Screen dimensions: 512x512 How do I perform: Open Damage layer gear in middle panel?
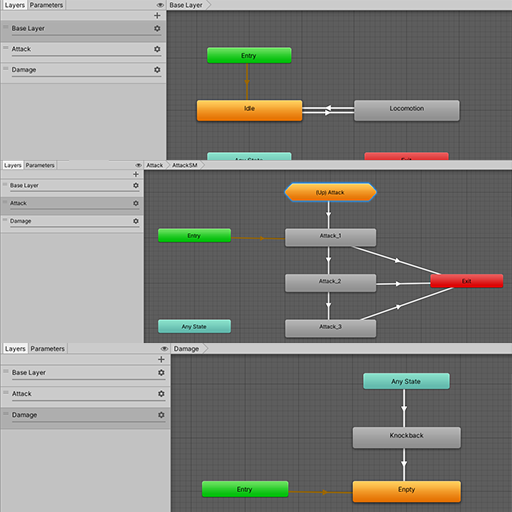(136, 221)
